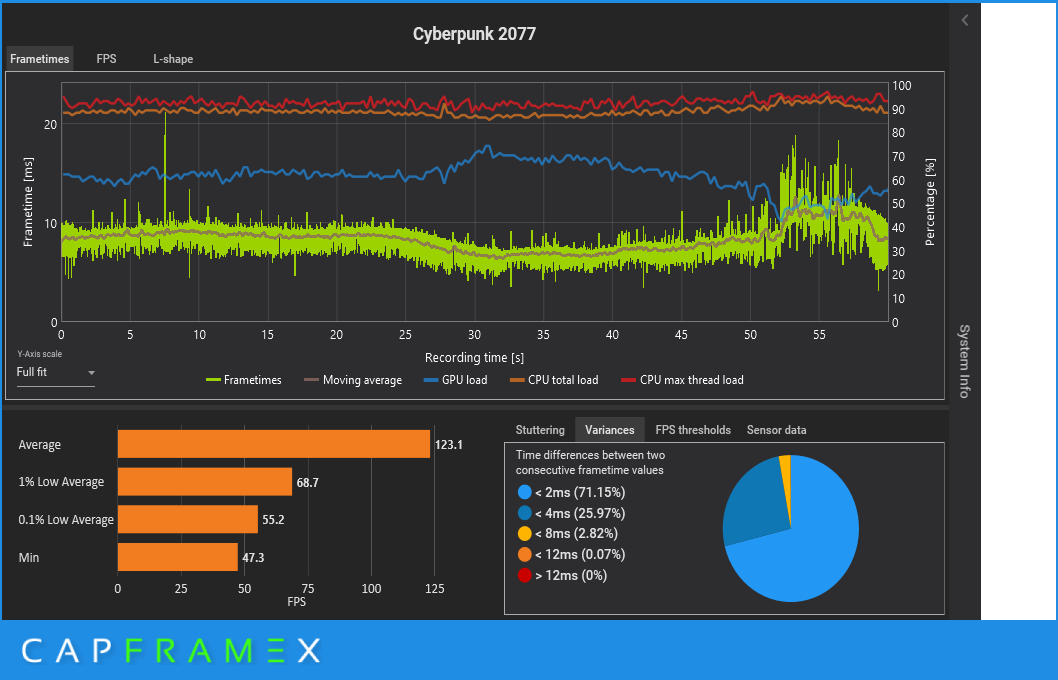Click the red > 12ms legend dot
This screenshot has height=680, width=1058.
click(524, 575)
